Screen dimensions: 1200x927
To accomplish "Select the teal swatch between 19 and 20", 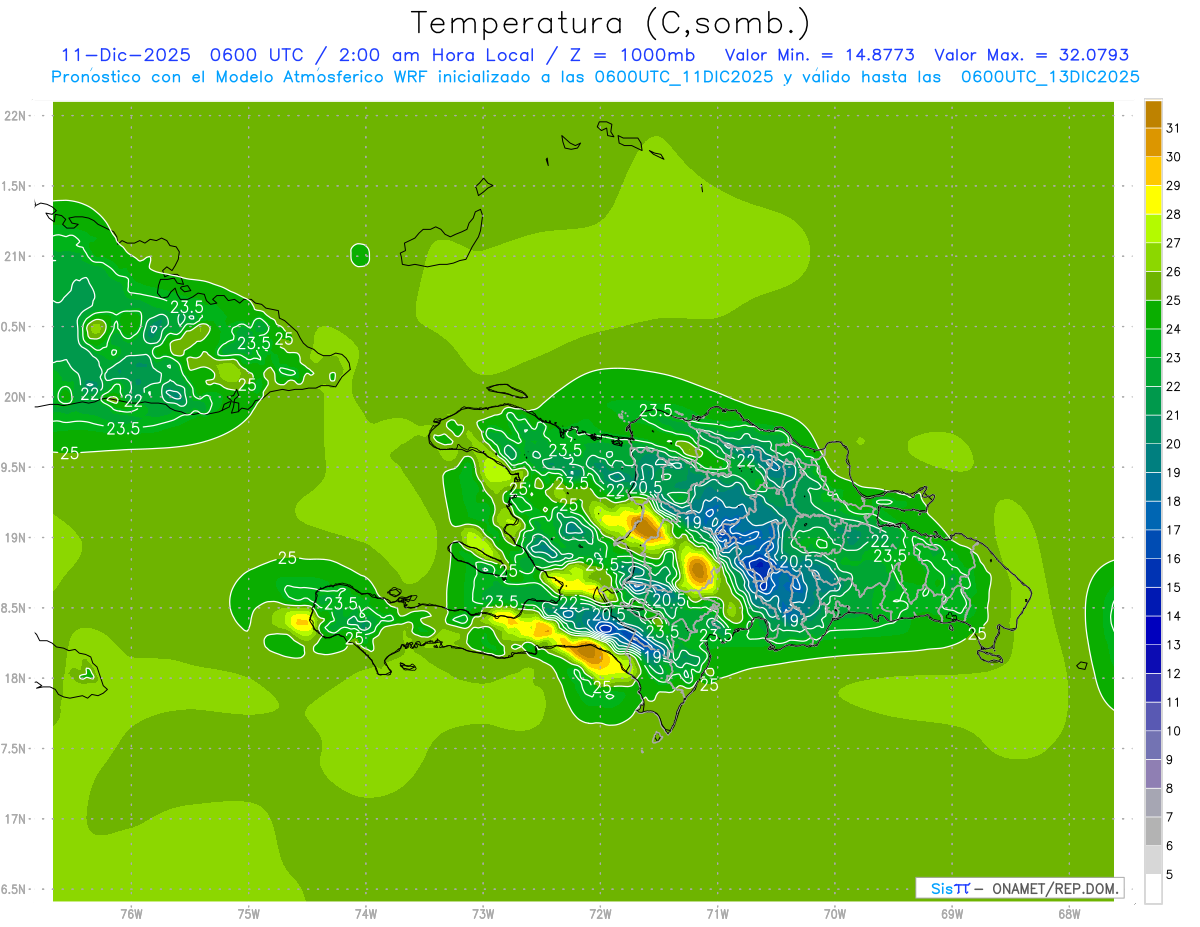I will pyautogui.click(x=1153, y=458).
